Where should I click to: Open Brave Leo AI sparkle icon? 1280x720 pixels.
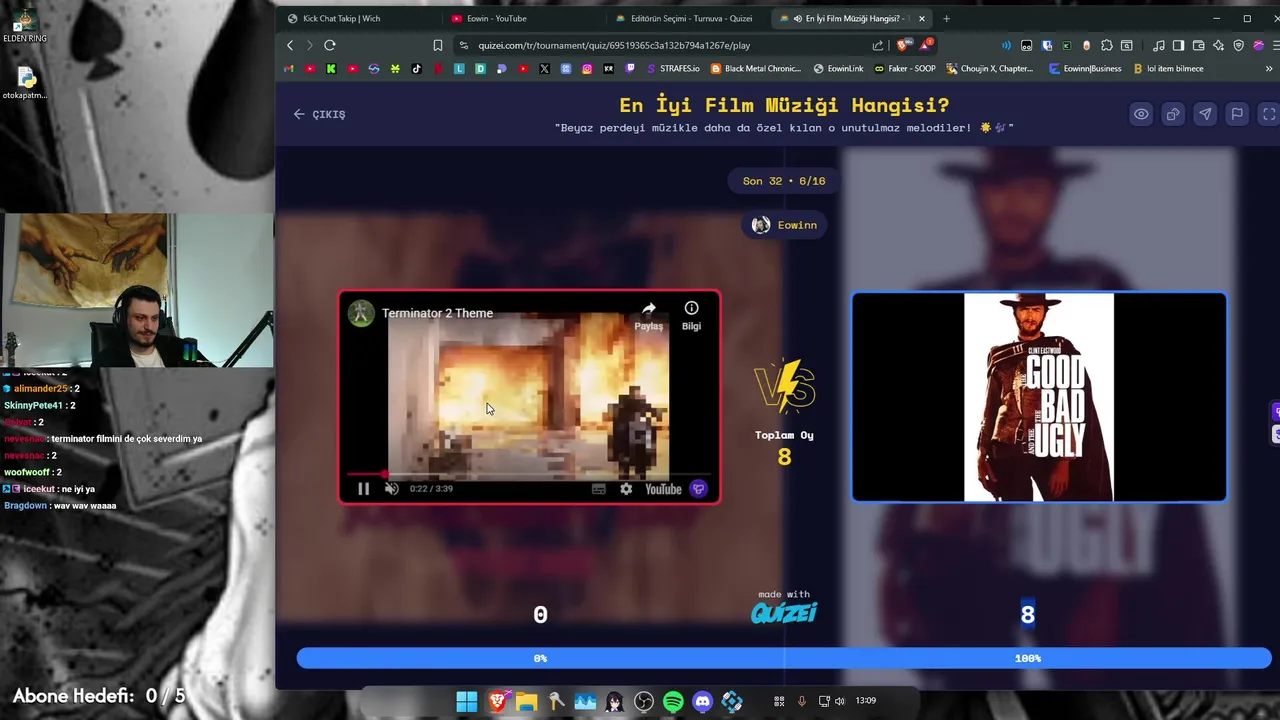[1218, 45]
